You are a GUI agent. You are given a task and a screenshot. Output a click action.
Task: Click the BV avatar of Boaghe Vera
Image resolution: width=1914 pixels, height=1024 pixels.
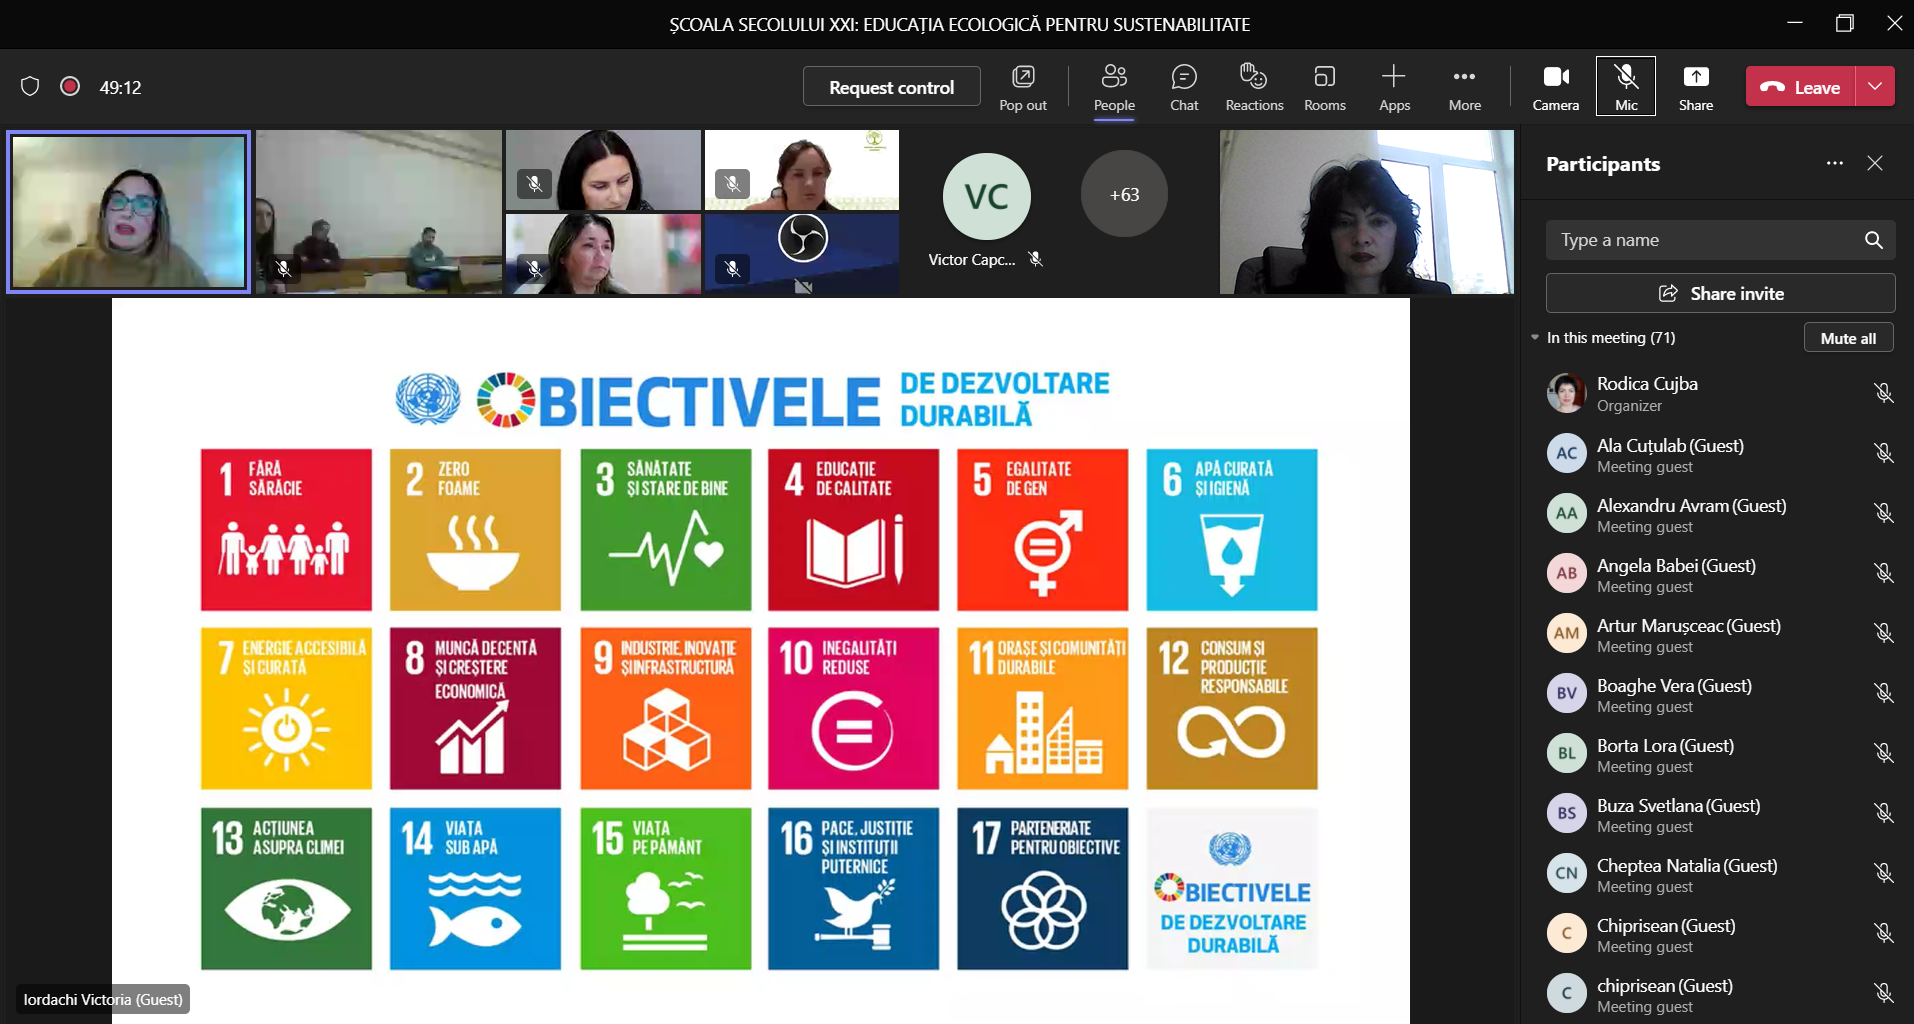[1566, 693]
